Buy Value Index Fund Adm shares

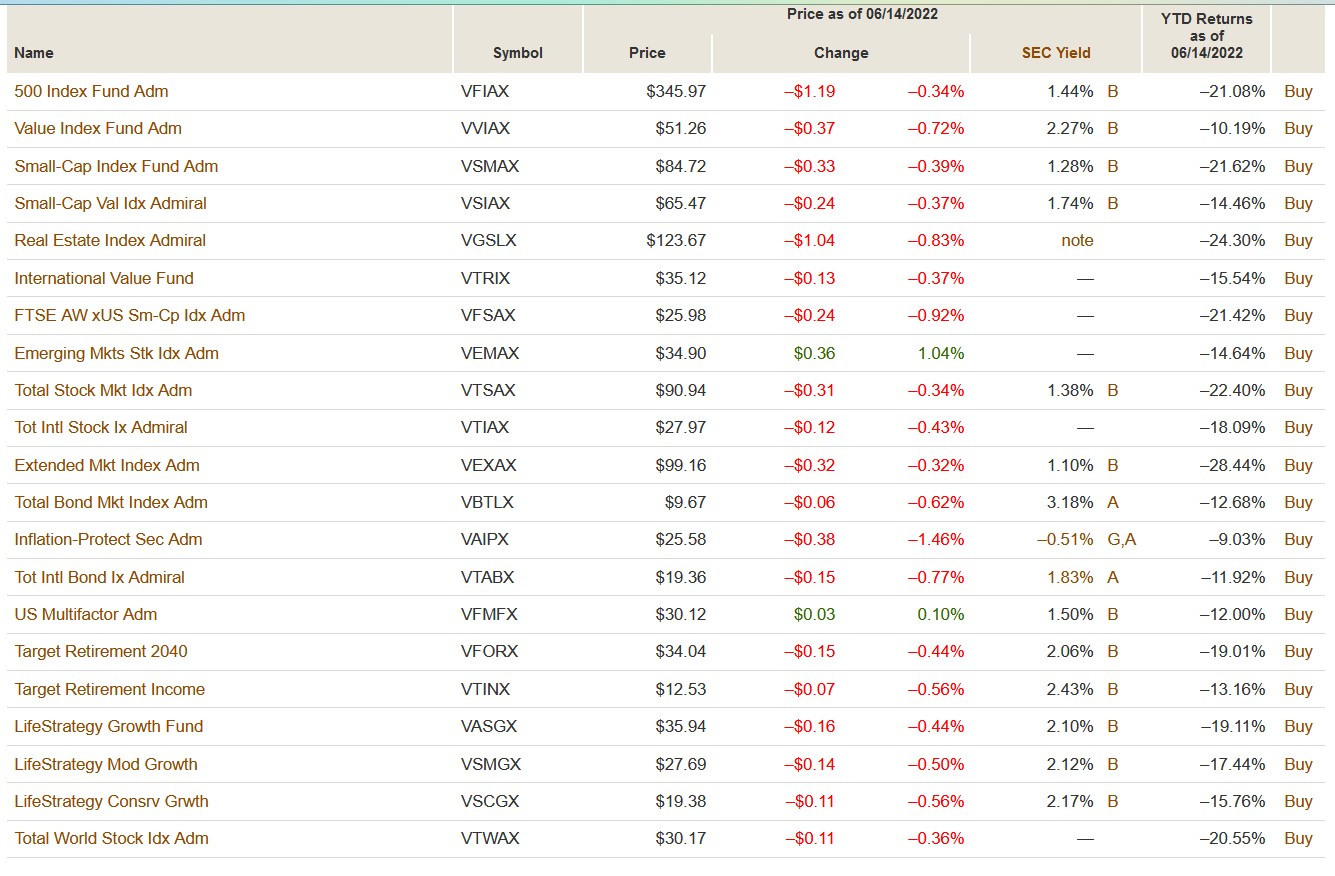pyautogui.click(x=1298, y=128)
